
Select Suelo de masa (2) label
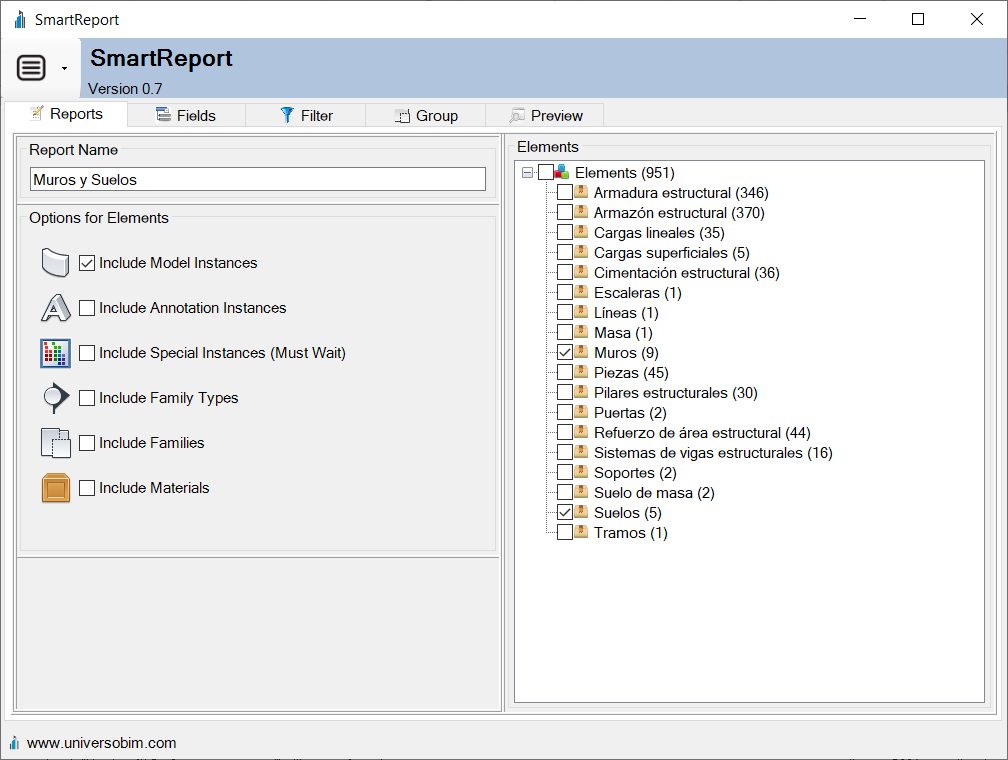click(654, 493)
